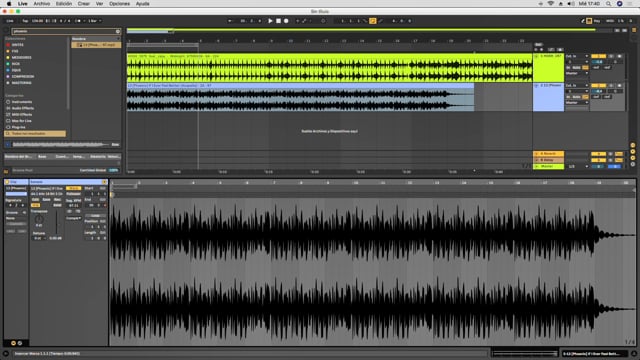Toggle track one's yellow activator button
640x360 pixels.
pyautogui.click(x=598, y=56)
